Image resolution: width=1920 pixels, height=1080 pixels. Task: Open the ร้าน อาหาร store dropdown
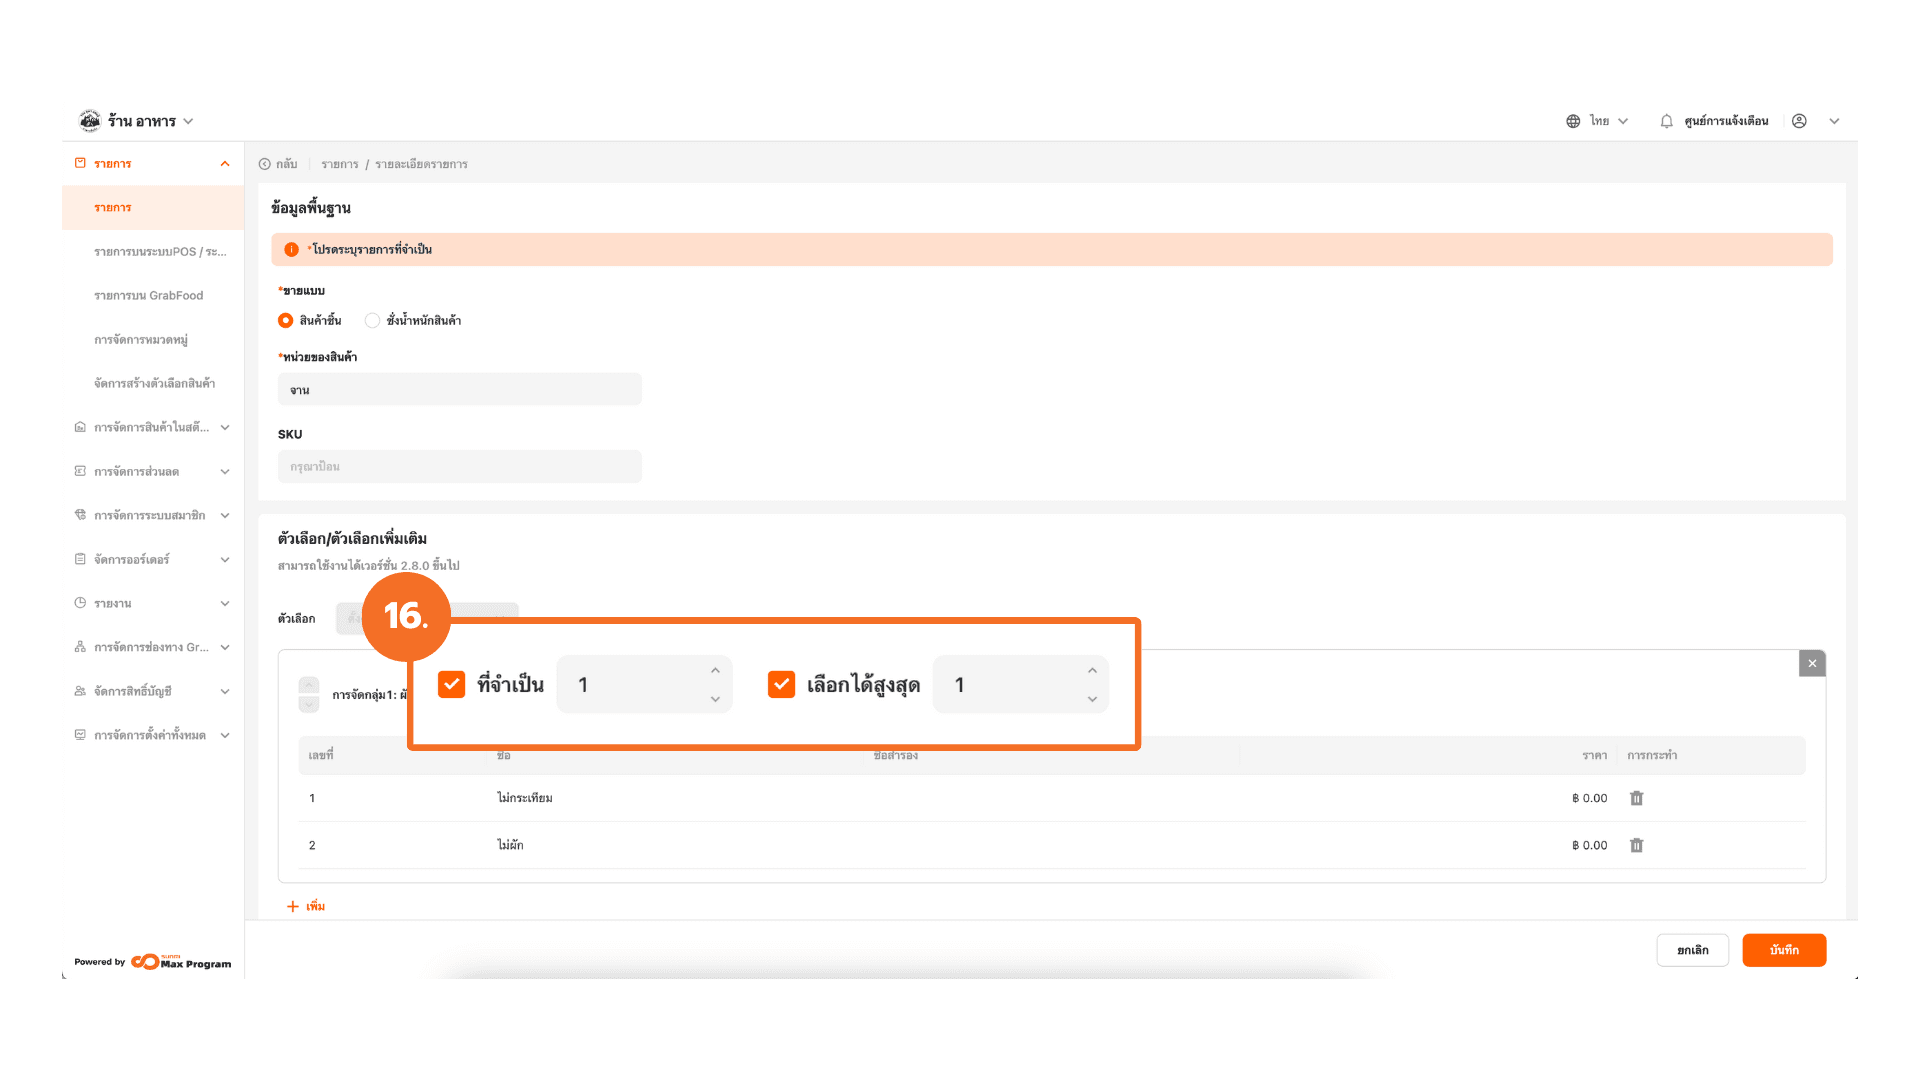pos(188,121)
